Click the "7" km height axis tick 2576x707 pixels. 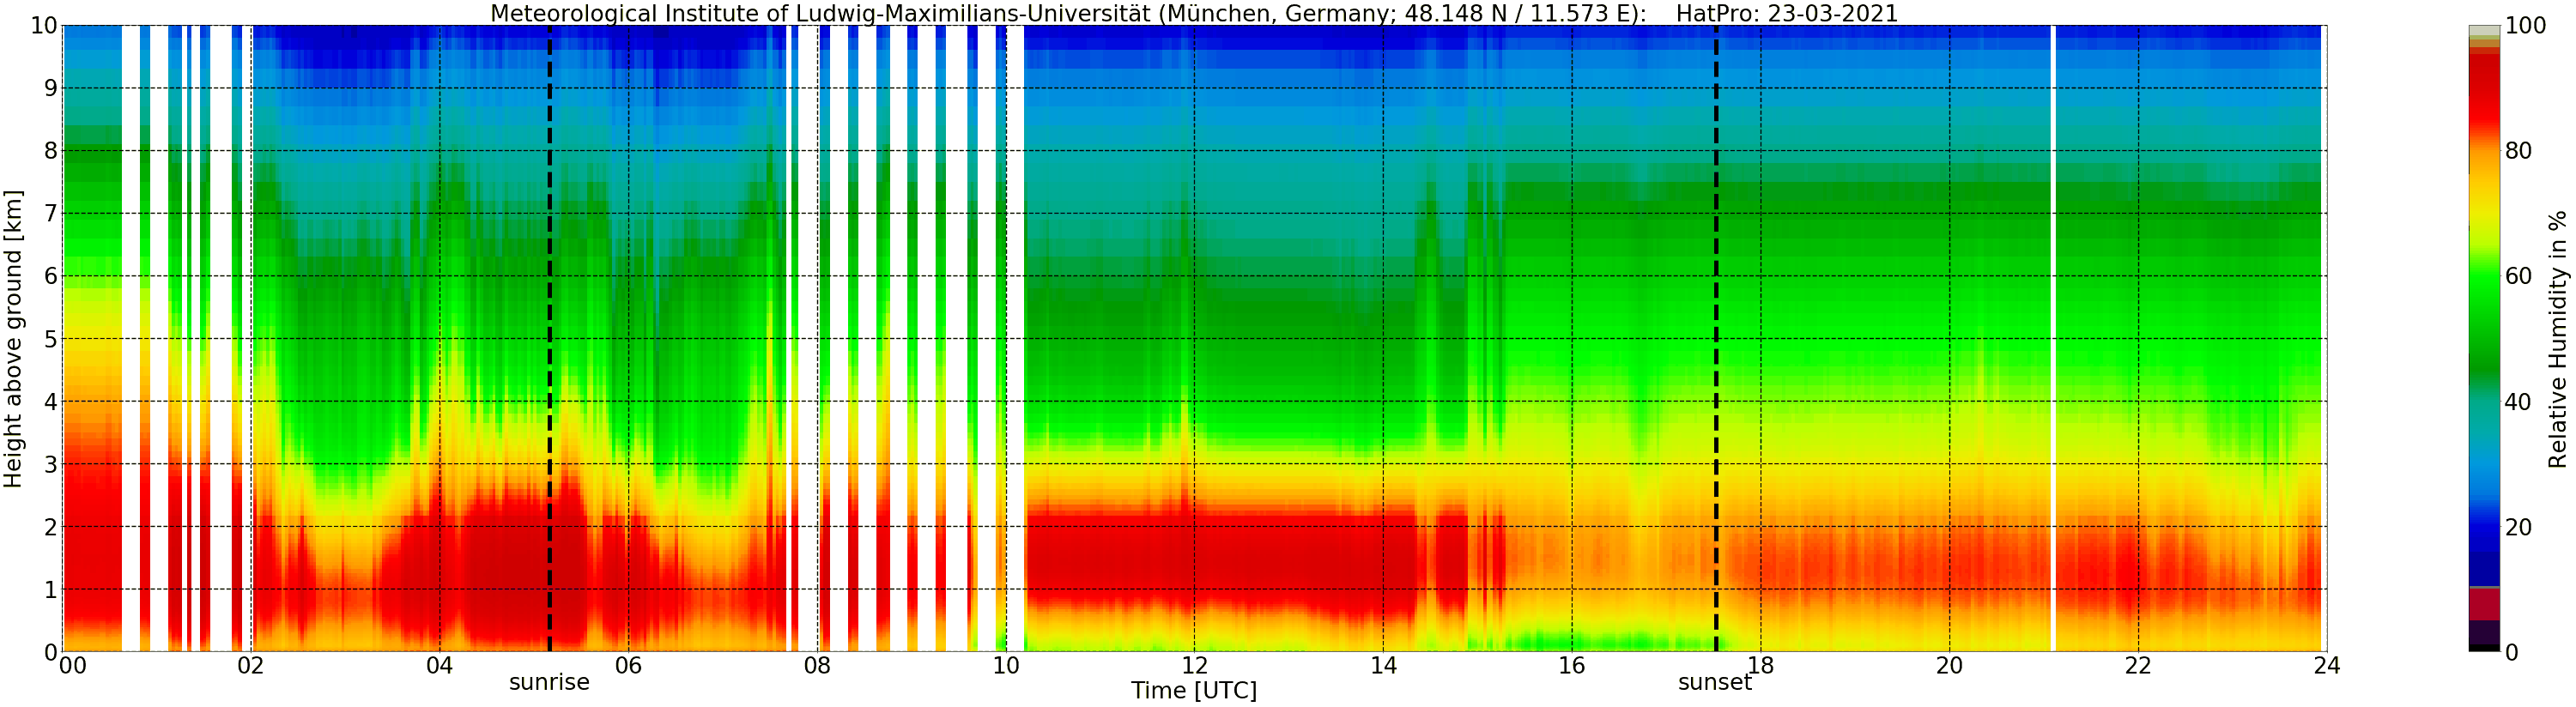click(x=50, y=214)
